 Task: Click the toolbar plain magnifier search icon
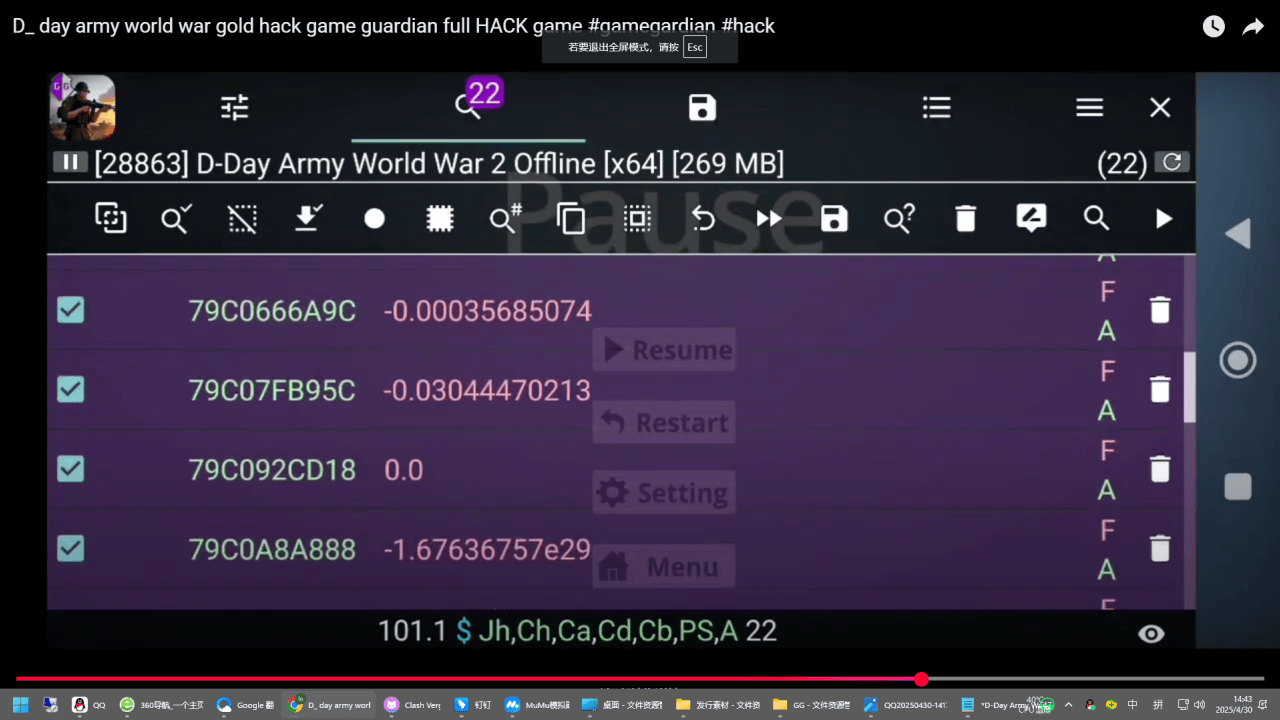tap(1097, 218)
